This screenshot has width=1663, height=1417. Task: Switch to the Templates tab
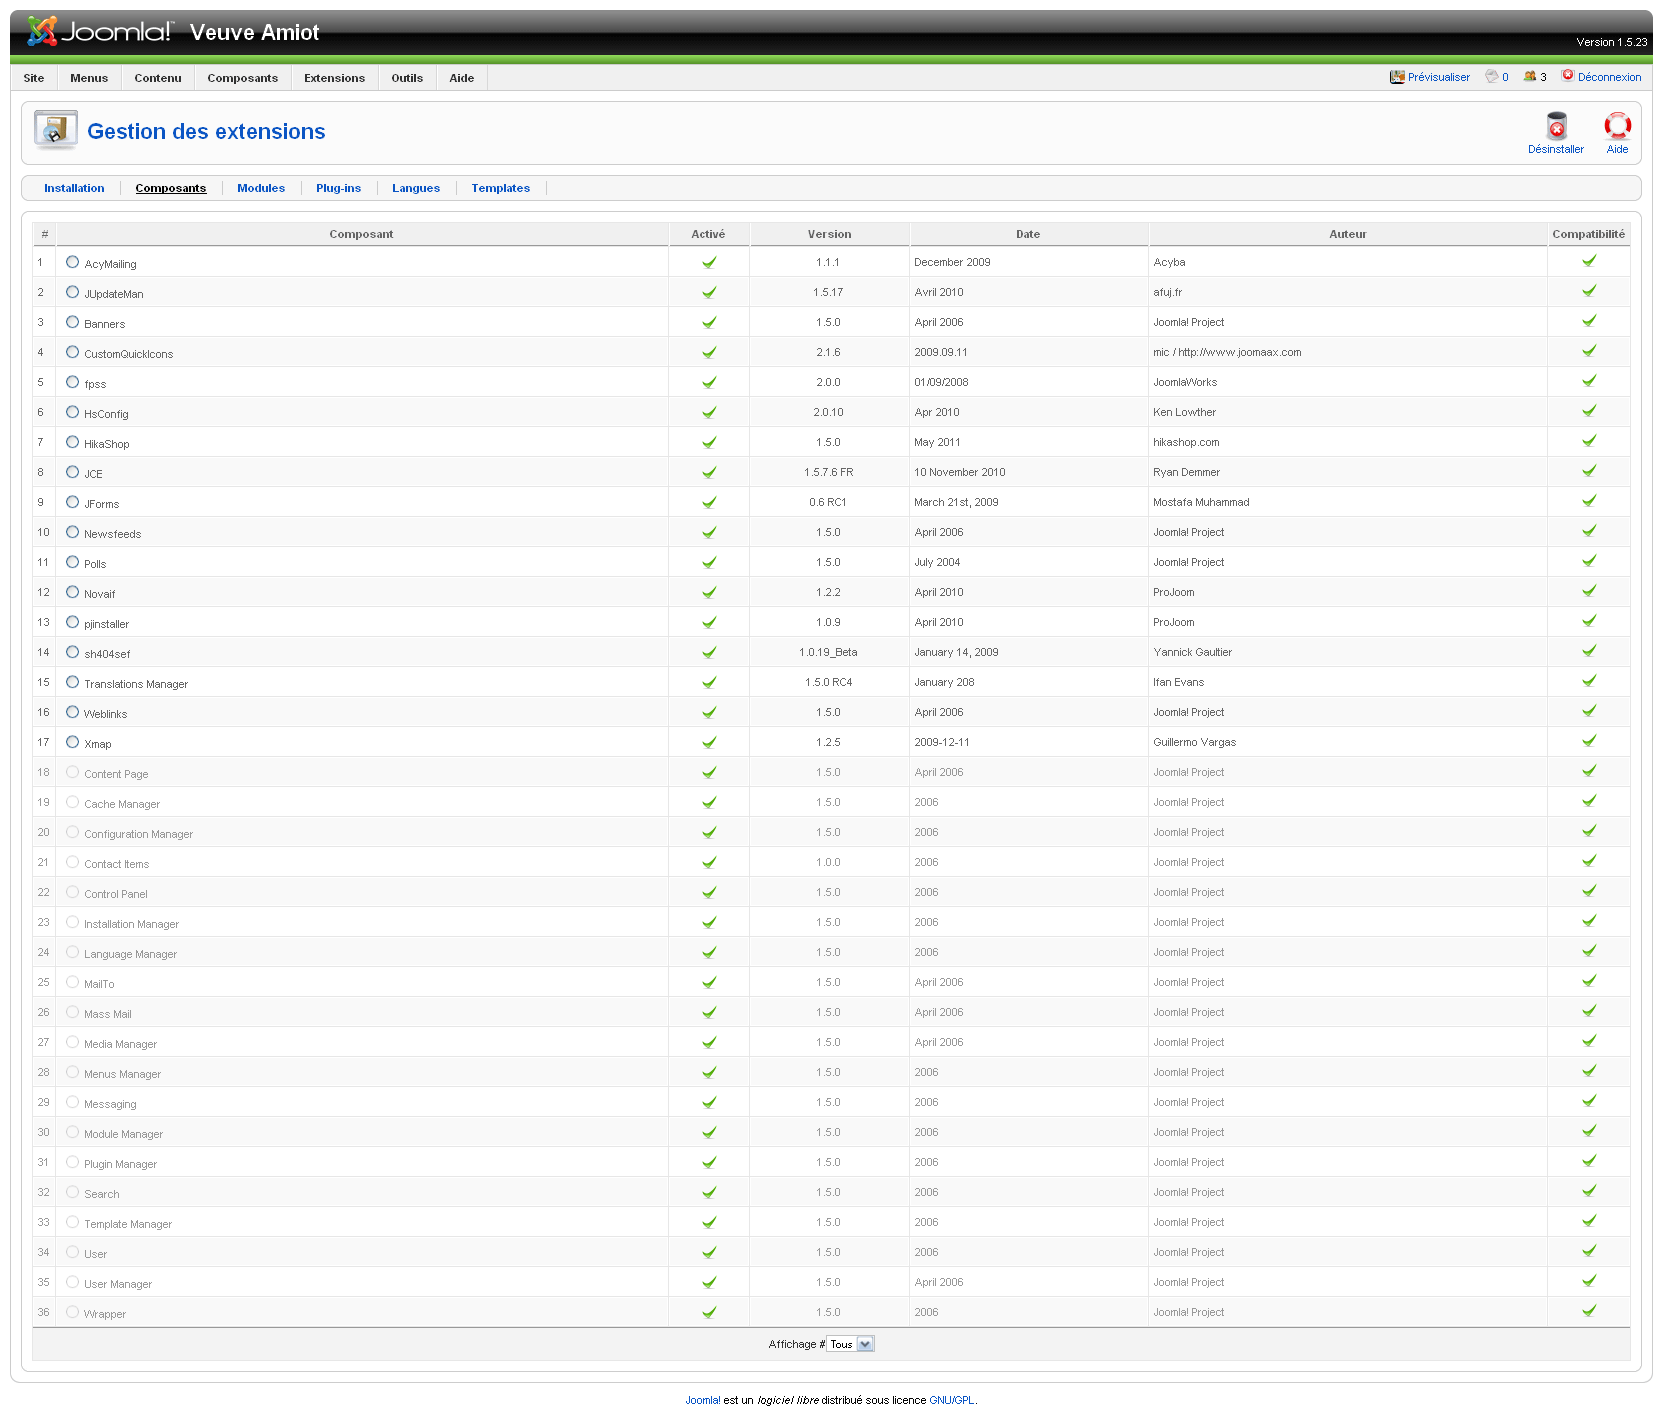[501, 188]
